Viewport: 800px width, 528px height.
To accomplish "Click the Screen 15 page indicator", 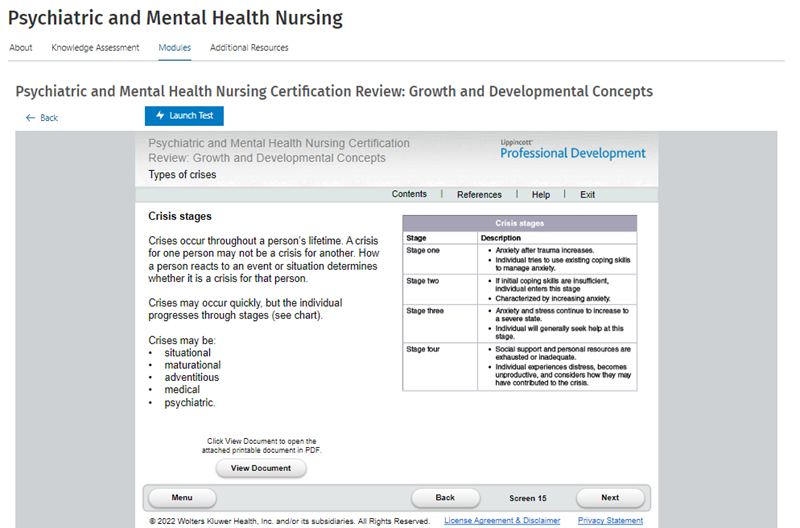I will (528, 498).
